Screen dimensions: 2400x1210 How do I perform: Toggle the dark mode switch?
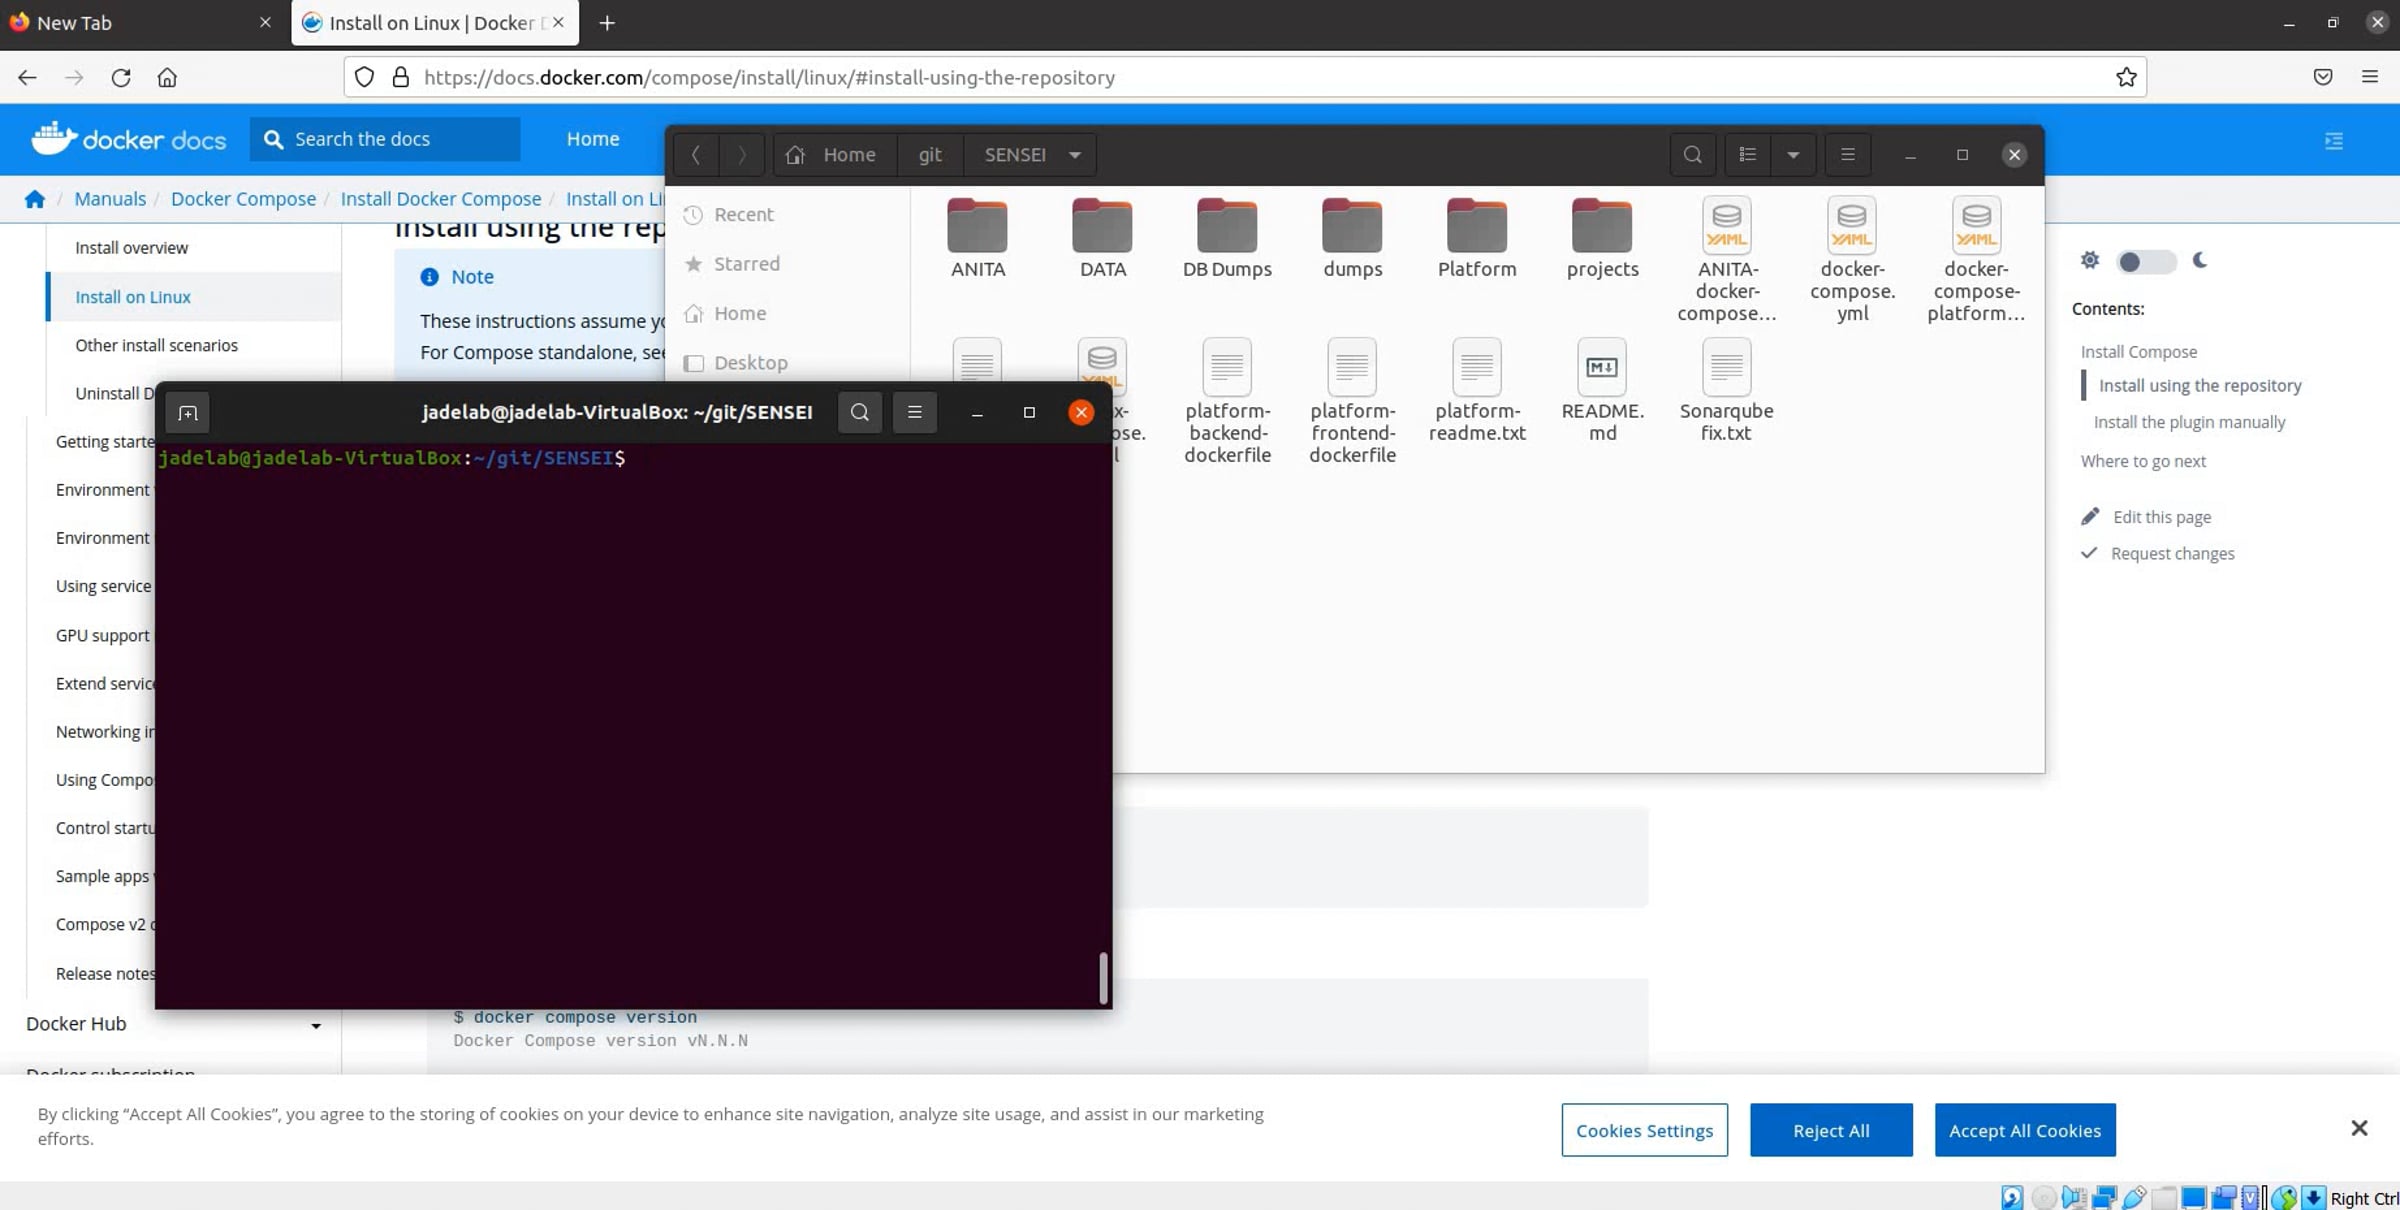pos(2145,261)
